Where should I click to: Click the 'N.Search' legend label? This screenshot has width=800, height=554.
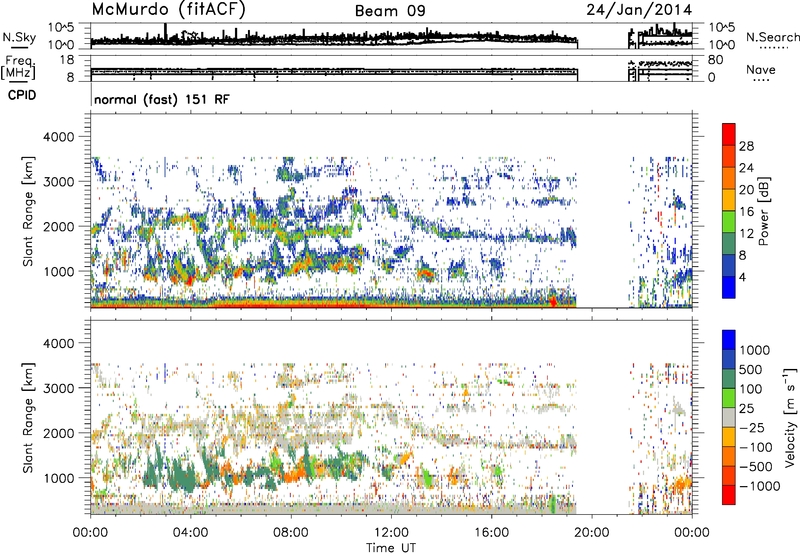(772, 37)
